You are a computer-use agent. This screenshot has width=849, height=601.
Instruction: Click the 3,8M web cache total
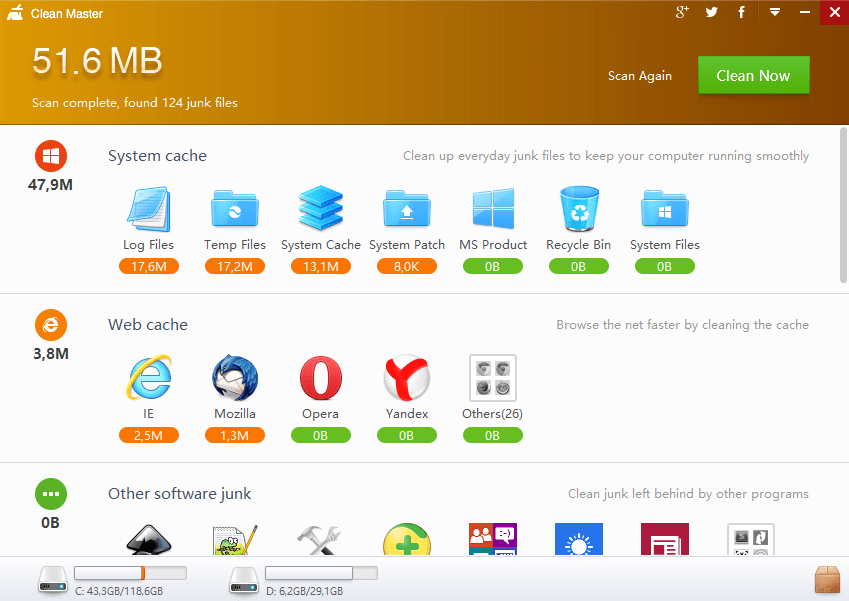51,354
